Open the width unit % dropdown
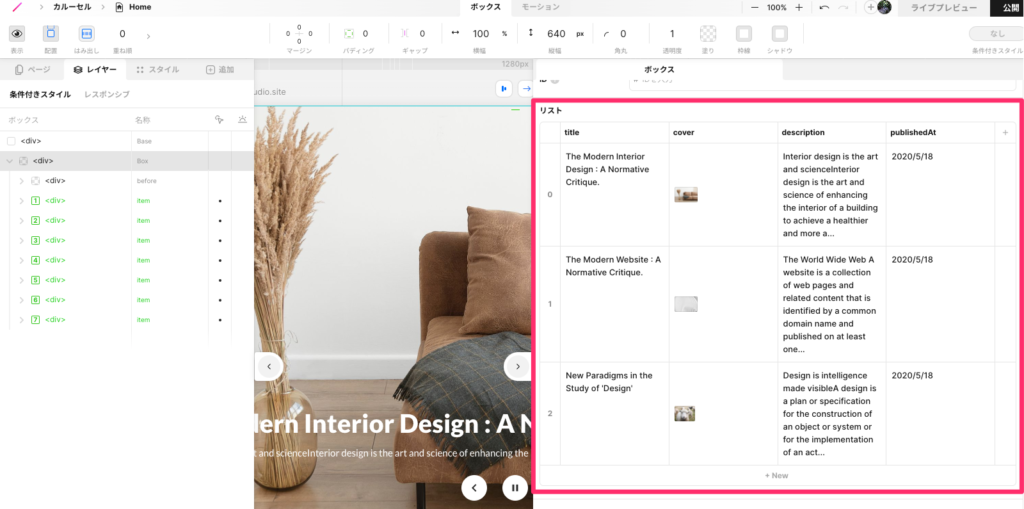The image size is (1024, 509). (504, 34)
